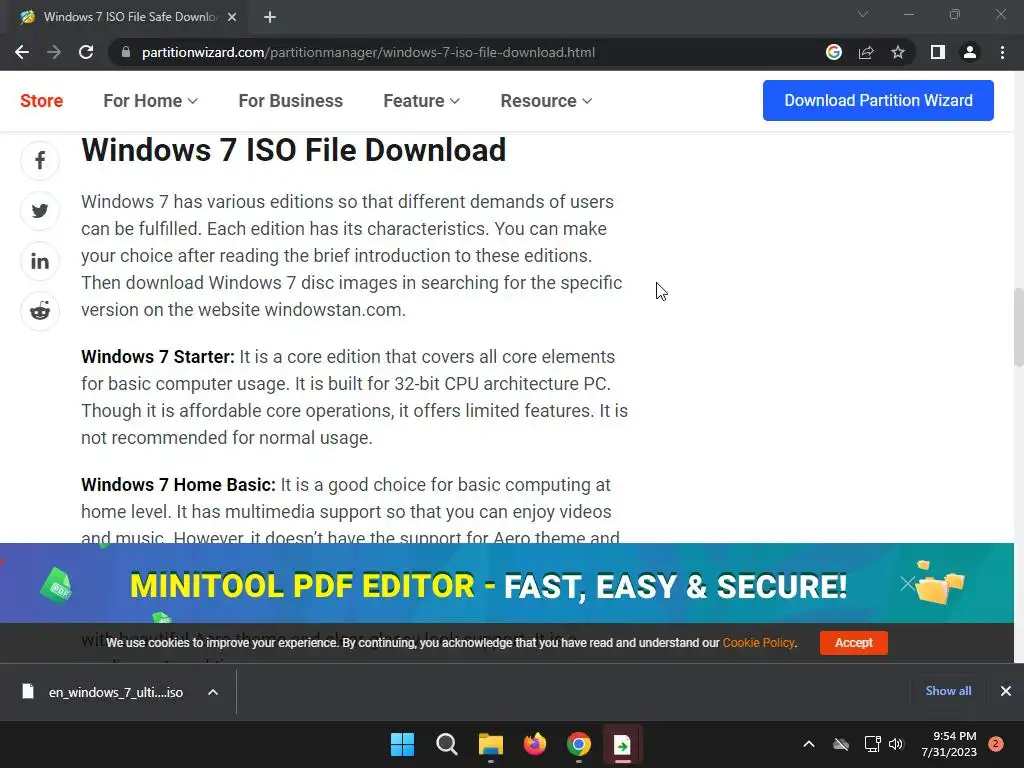Open new tab with plus button

pyautogui.click(x=270, y=17)
